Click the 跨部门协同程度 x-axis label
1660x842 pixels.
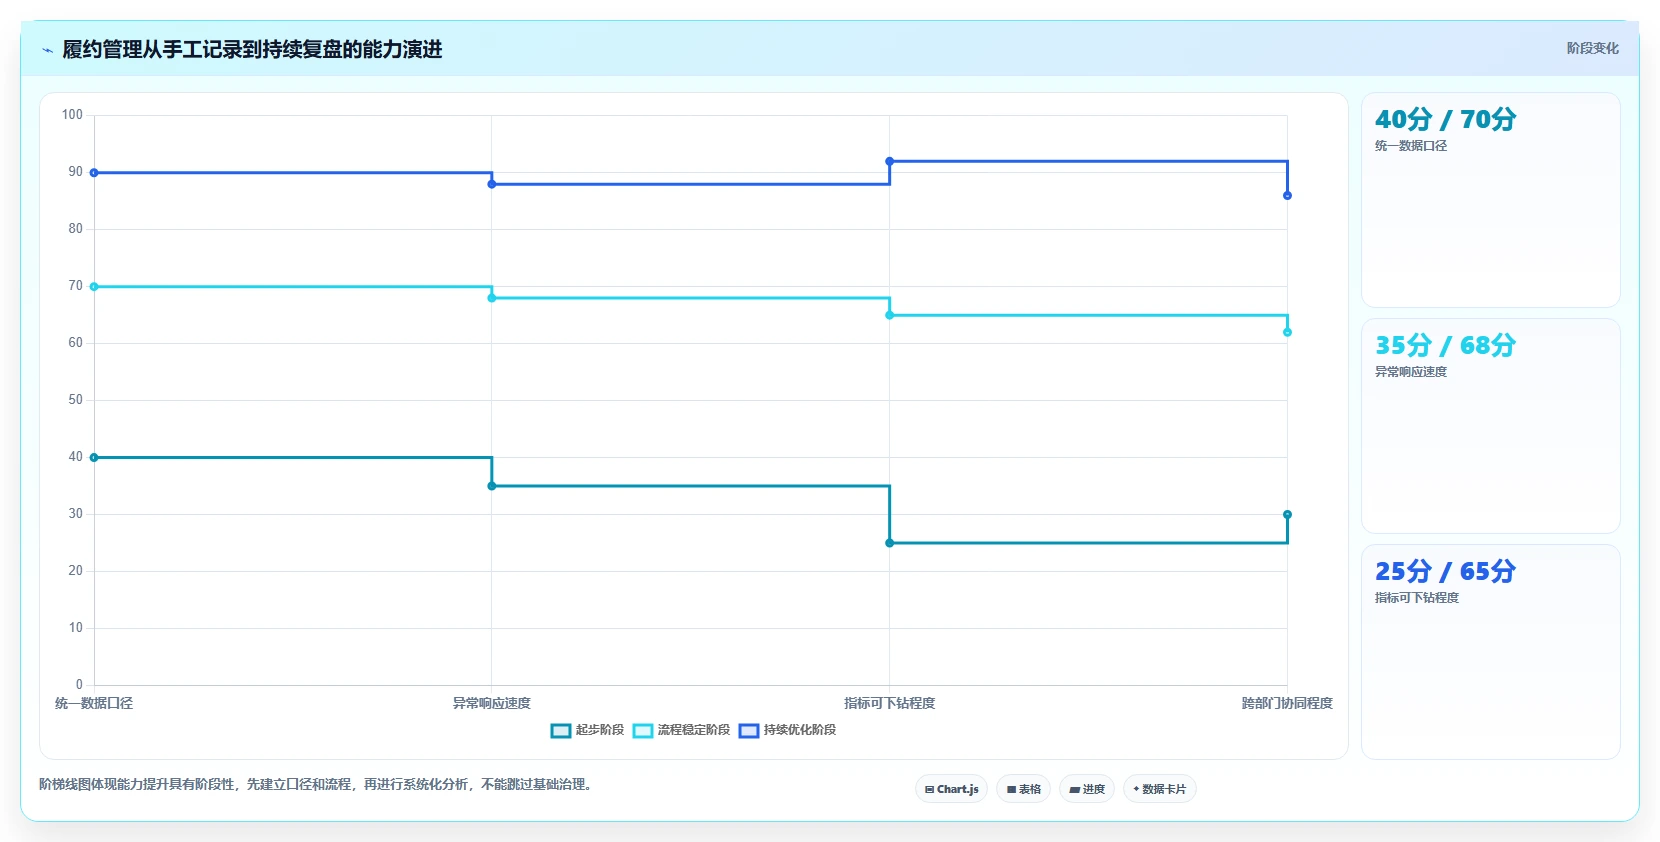1287,703
